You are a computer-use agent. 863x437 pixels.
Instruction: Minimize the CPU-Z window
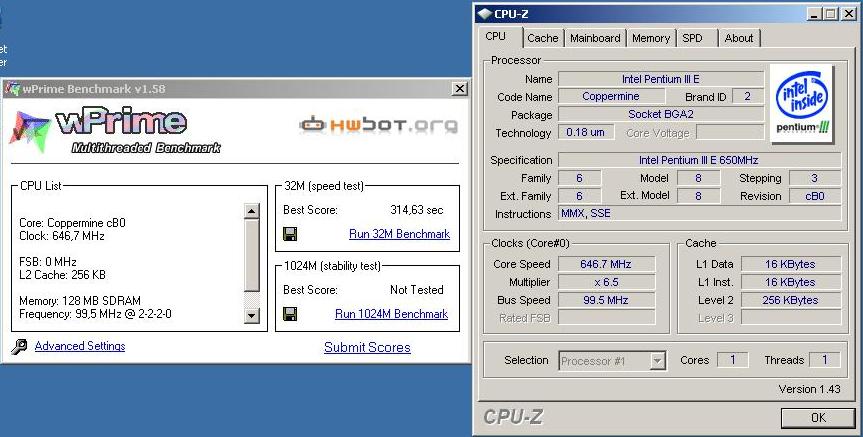point(816,14)
